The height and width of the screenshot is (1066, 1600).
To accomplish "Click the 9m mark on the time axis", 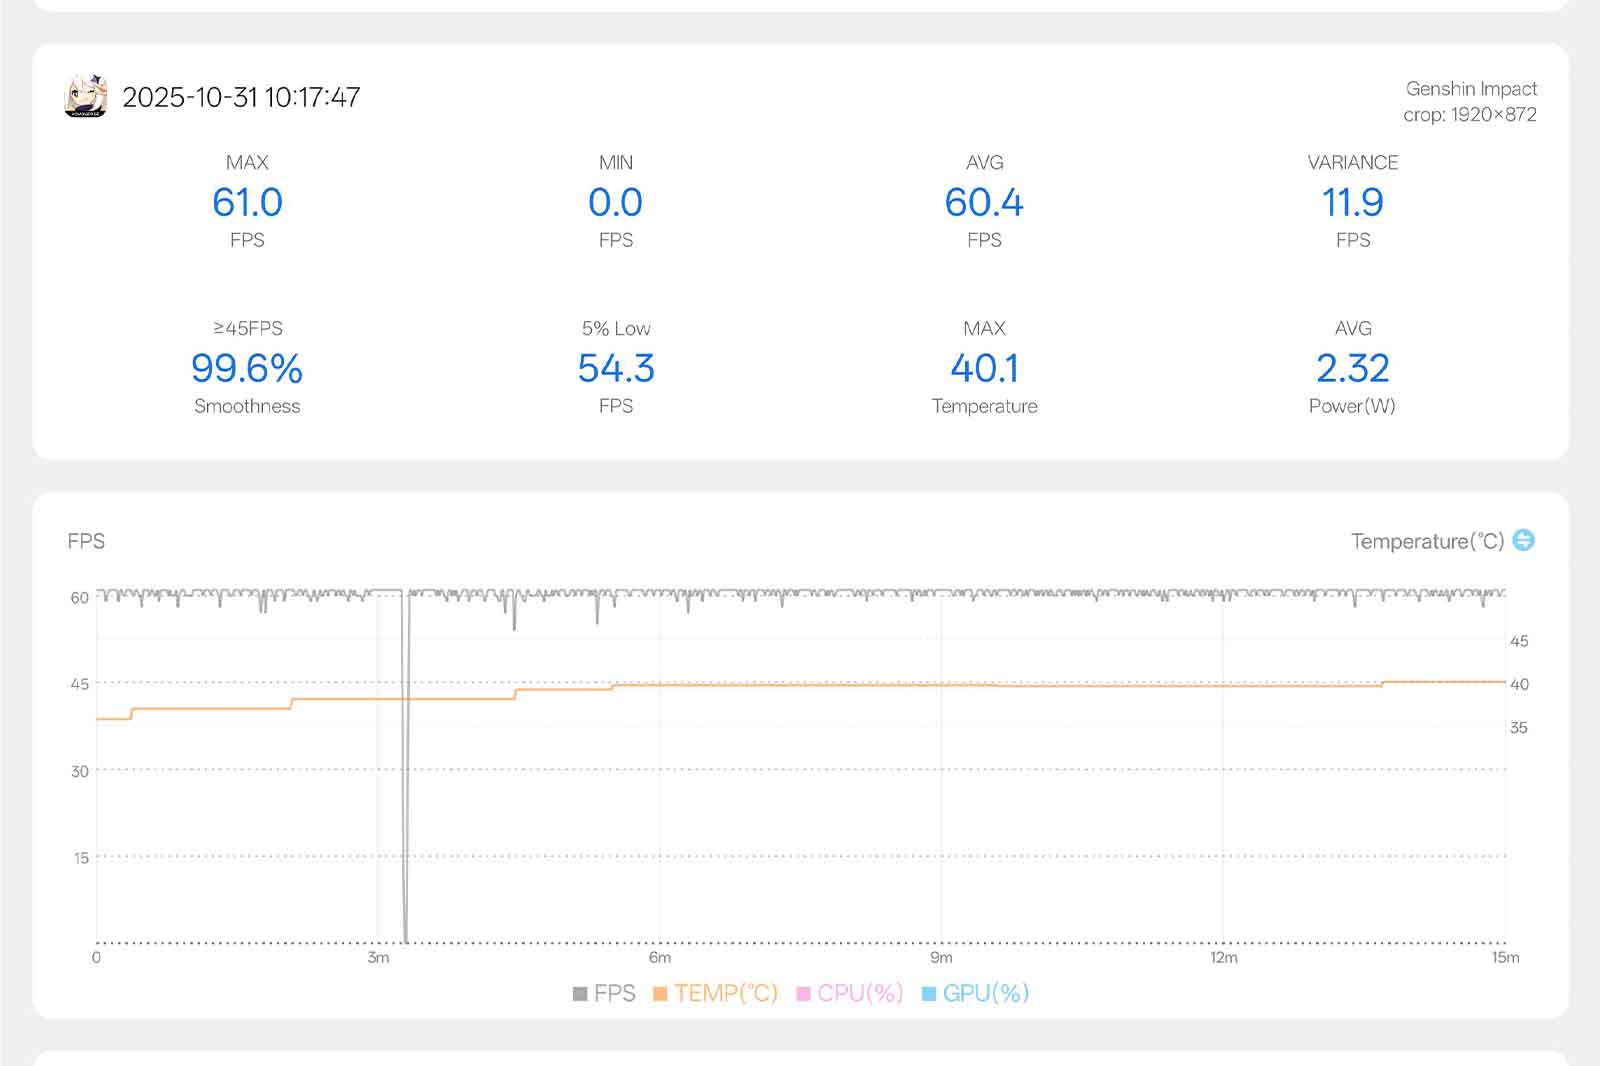I will 941,958.
